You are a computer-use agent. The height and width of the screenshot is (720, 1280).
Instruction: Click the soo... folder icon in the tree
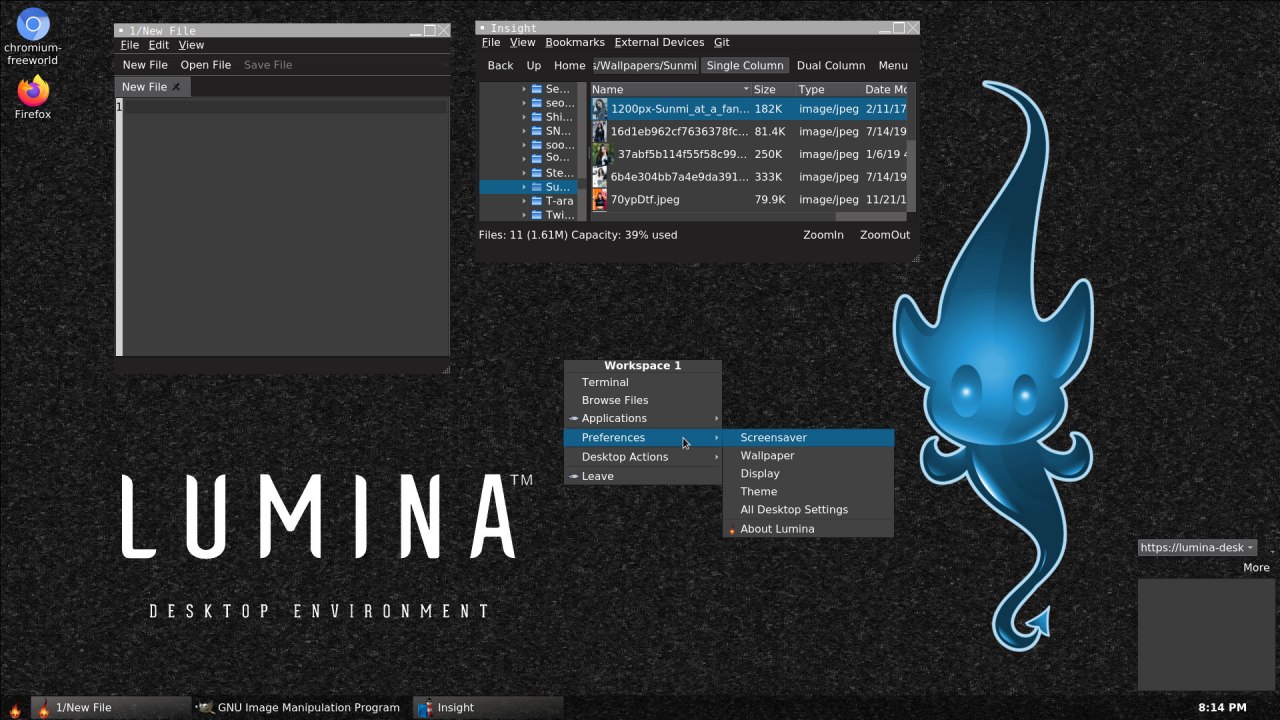[537, 145]
